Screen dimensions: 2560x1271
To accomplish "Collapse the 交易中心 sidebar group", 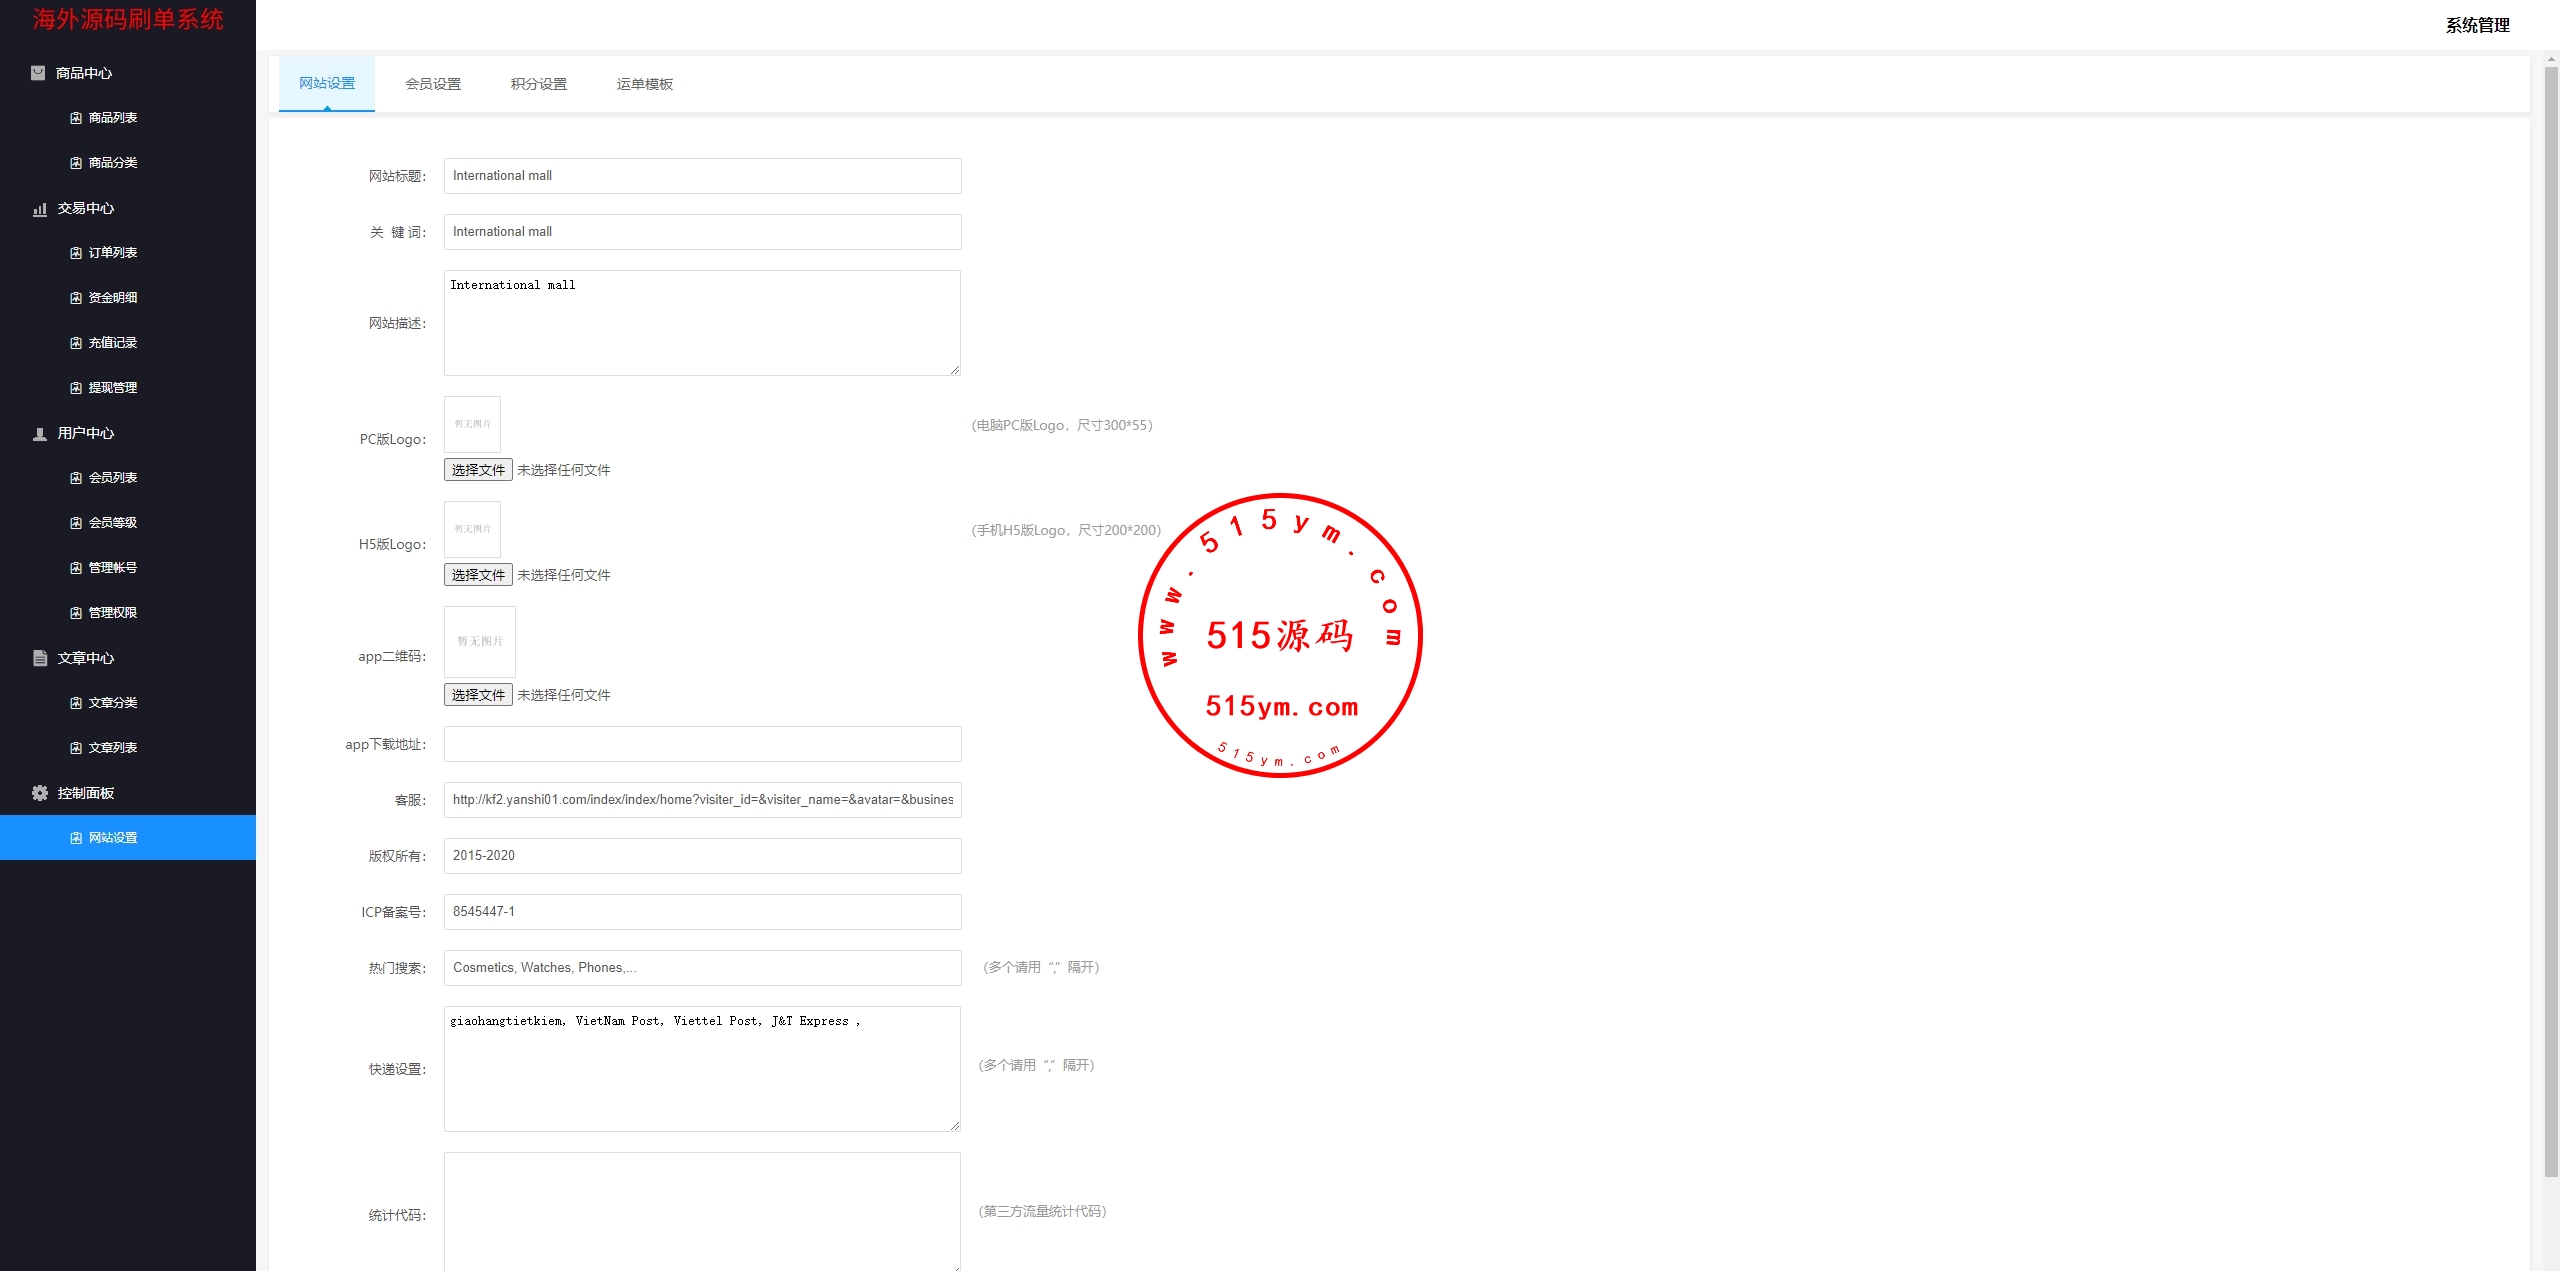I will pyautogui.click(x=86, y=208).
